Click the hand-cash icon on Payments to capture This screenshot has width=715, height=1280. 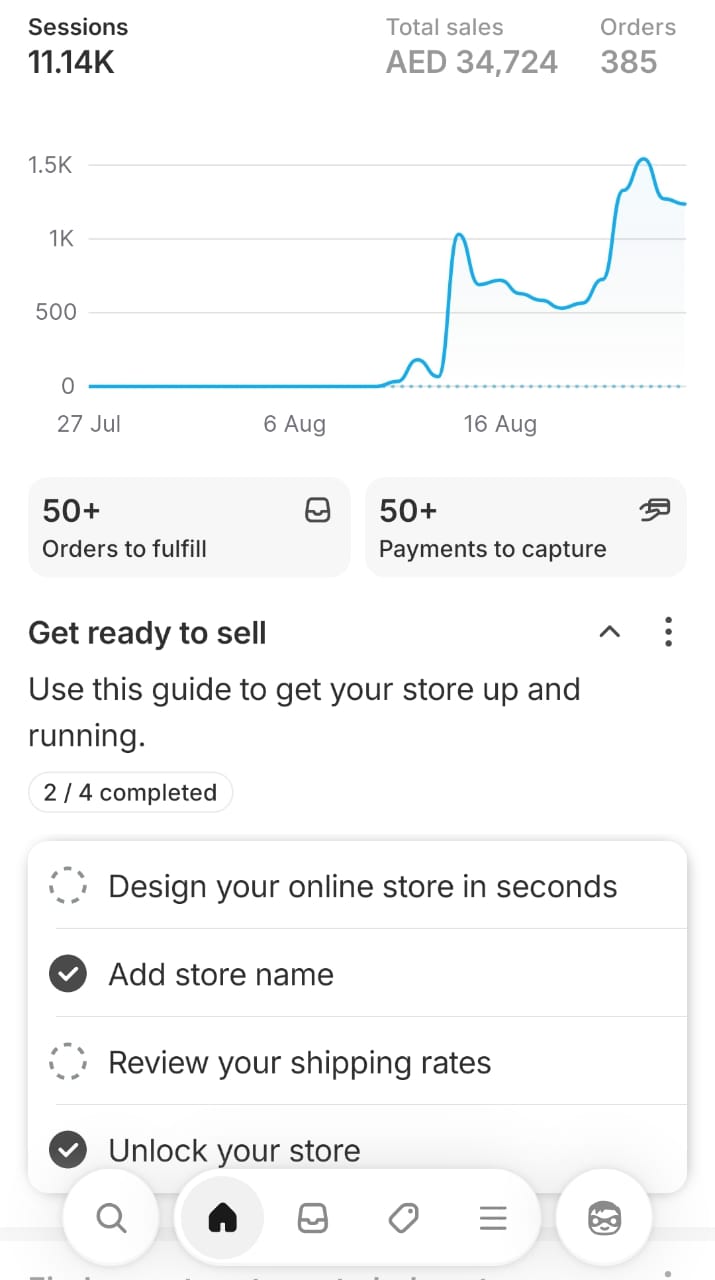point(654,511)
